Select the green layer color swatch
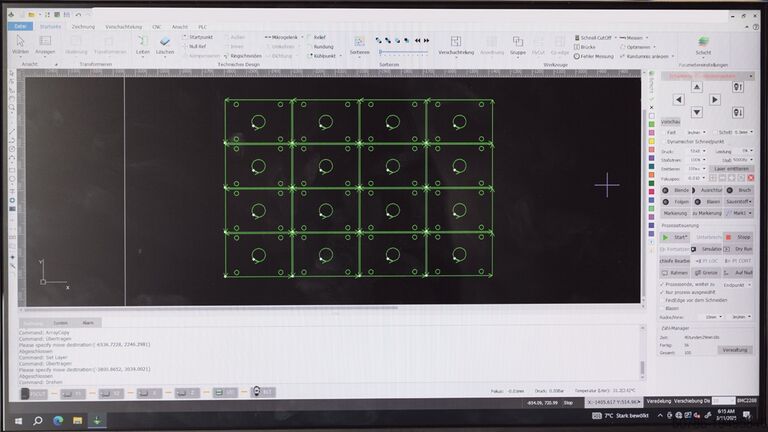This screenshot has height=432, width=768. point(652,124)
